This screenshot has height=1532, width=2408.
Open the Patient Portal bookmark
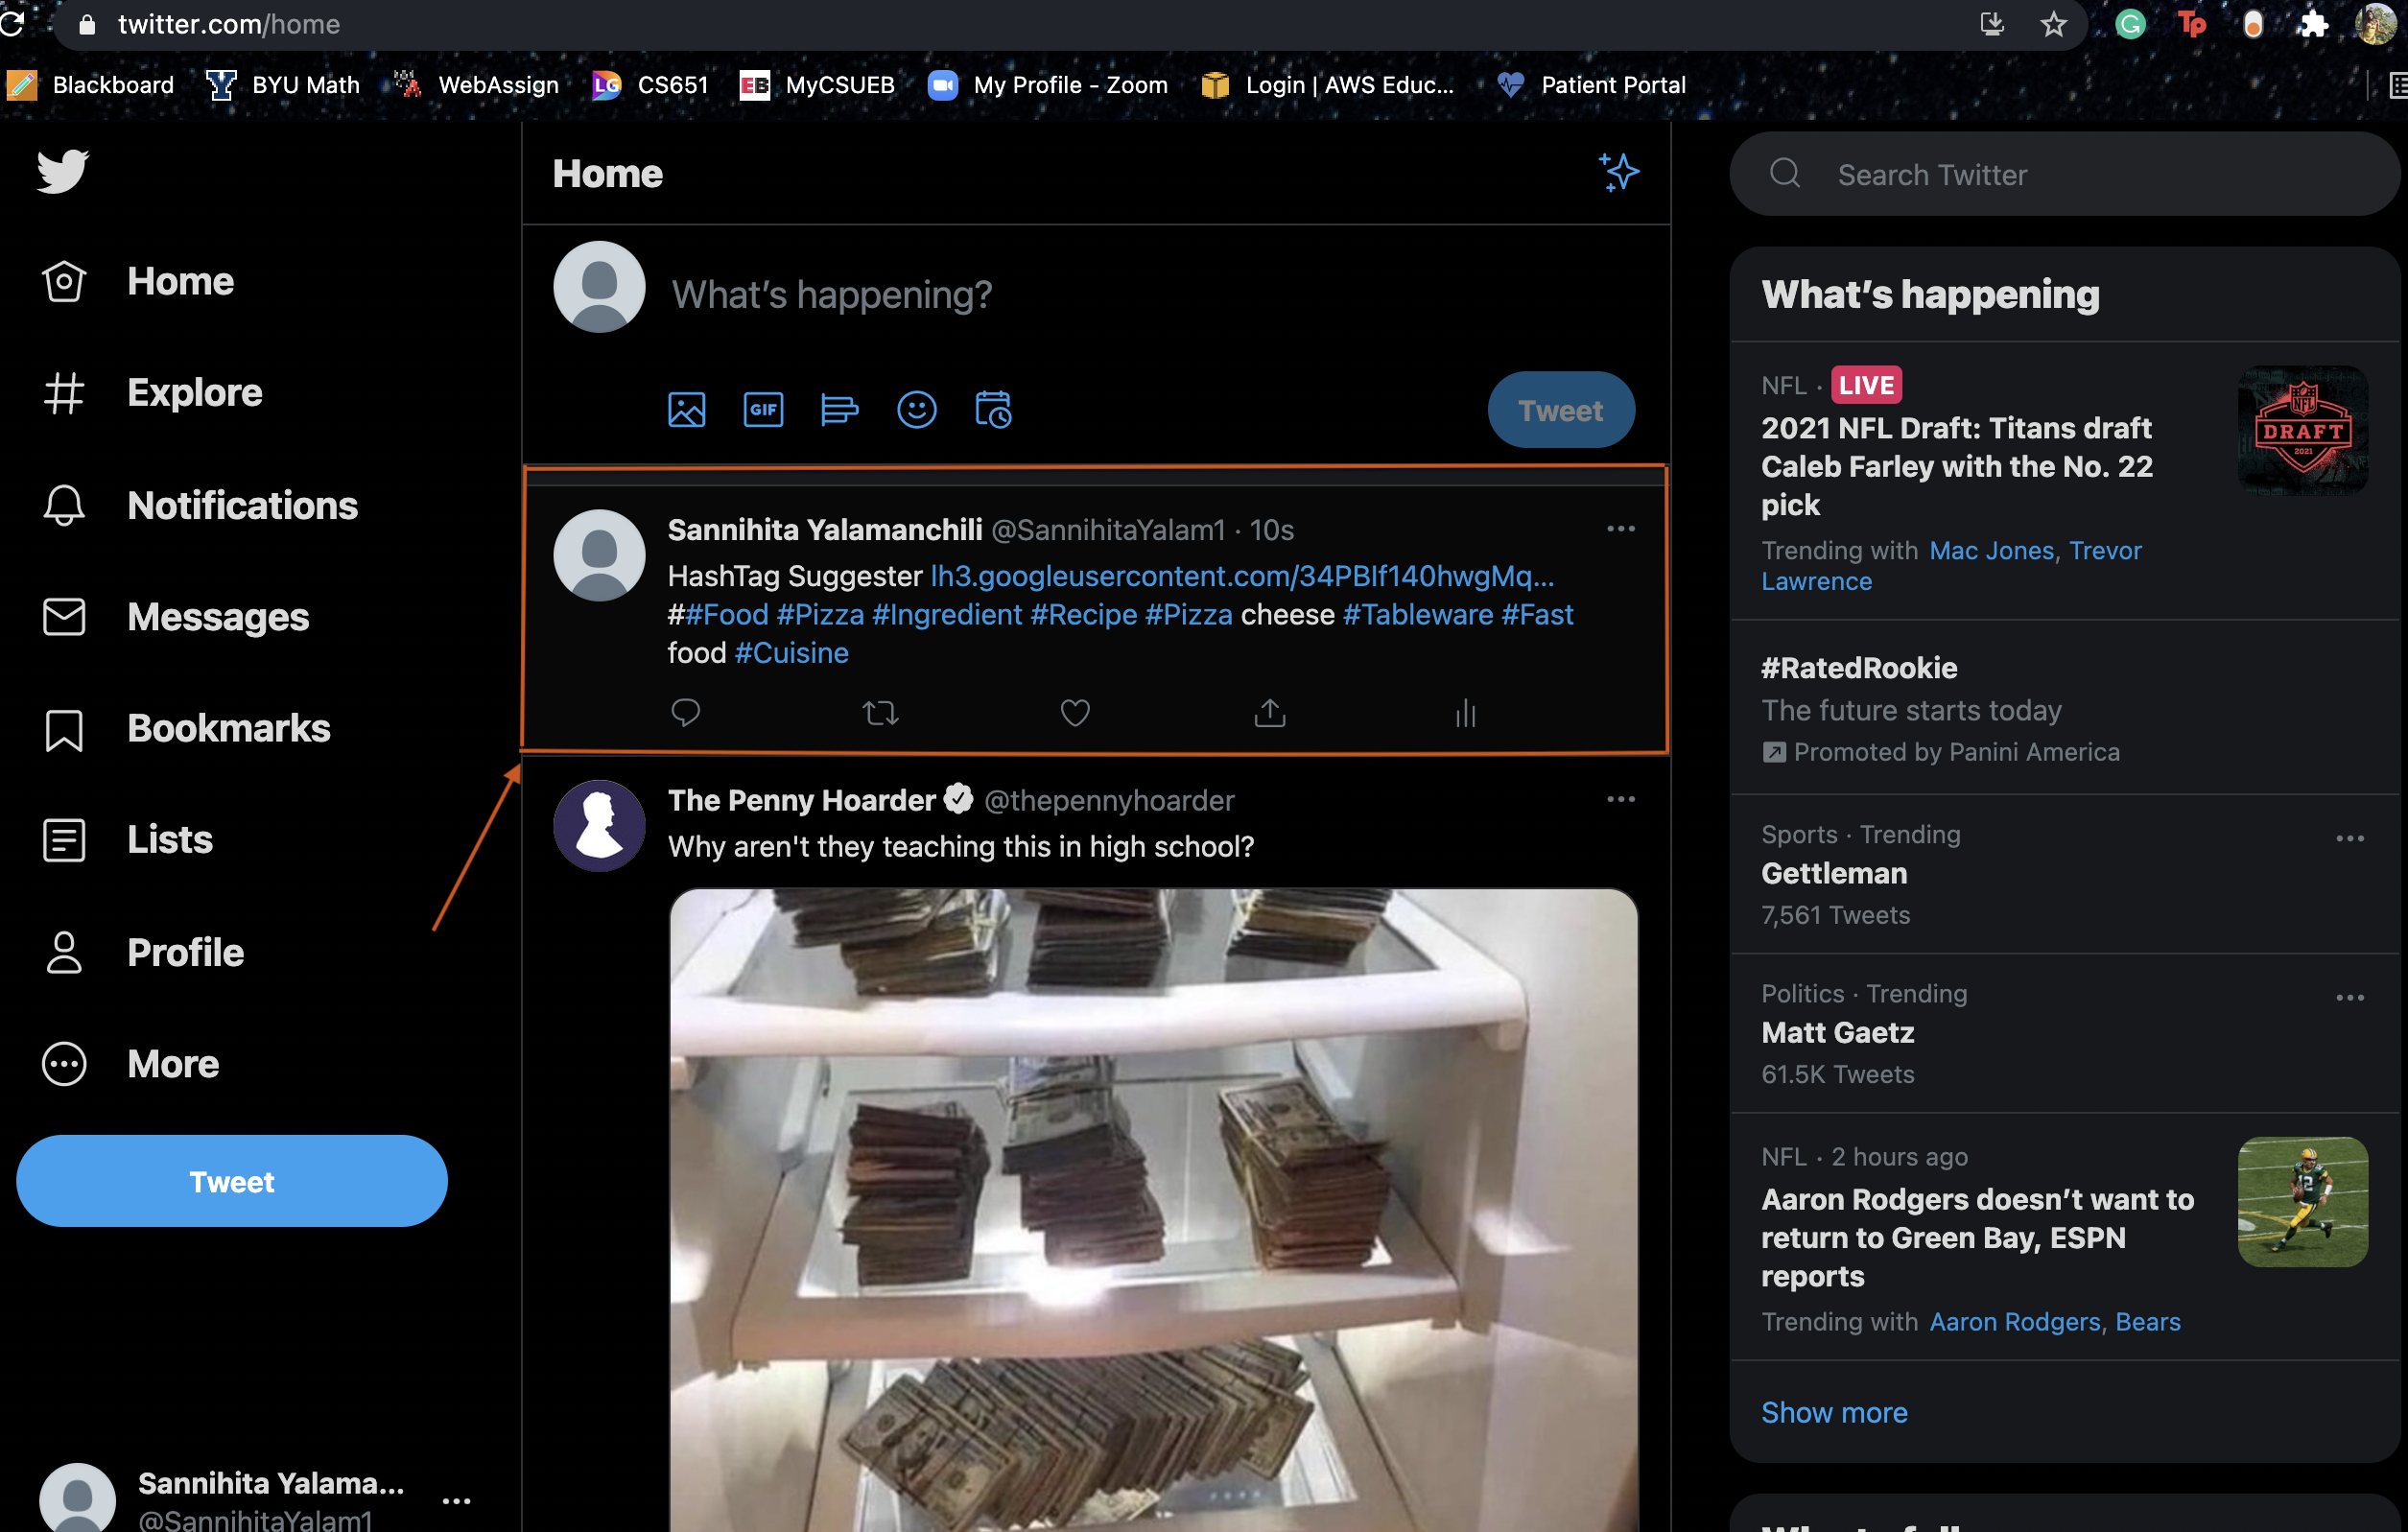coord(1591,85)
